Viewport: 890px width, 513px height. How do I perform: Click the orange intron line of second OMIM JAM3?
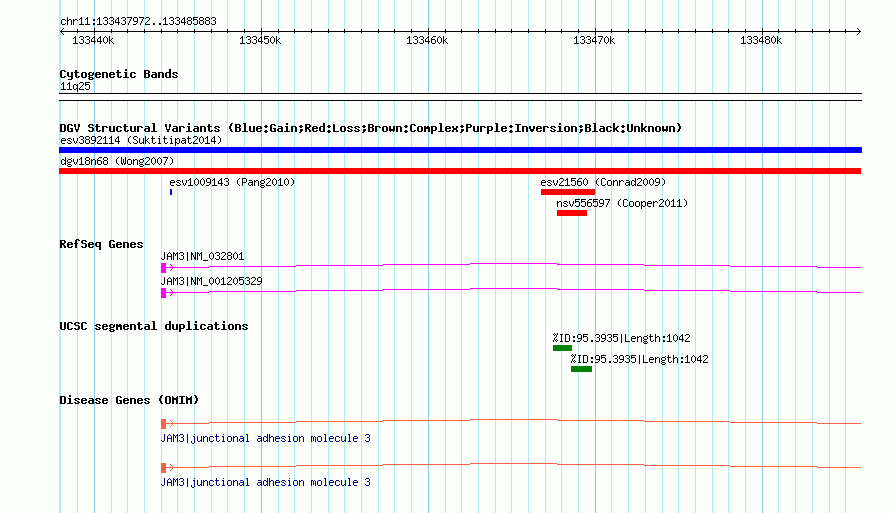point(514,465)
